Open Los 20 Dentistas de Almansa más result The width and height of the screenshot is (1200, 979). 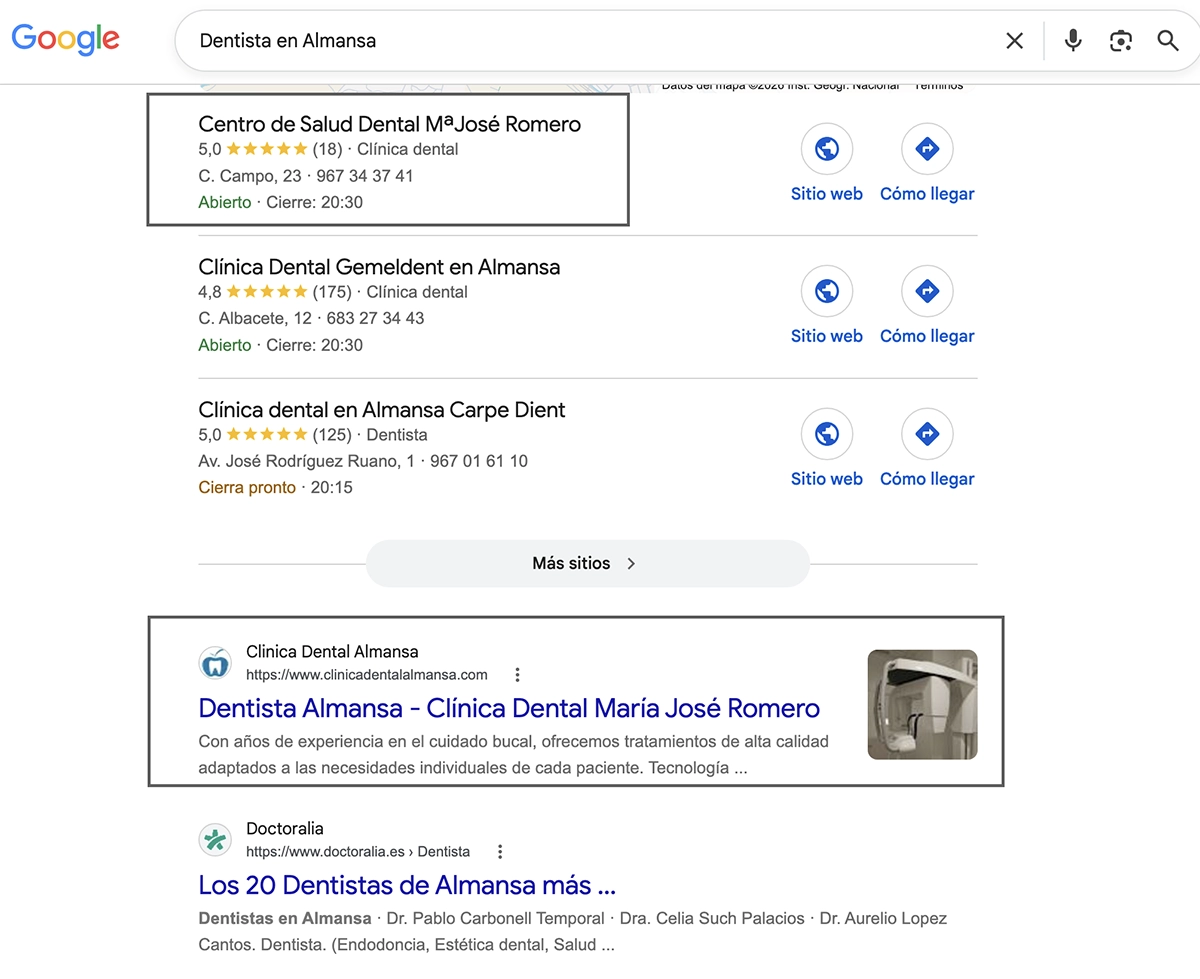(x=407, y=885)
